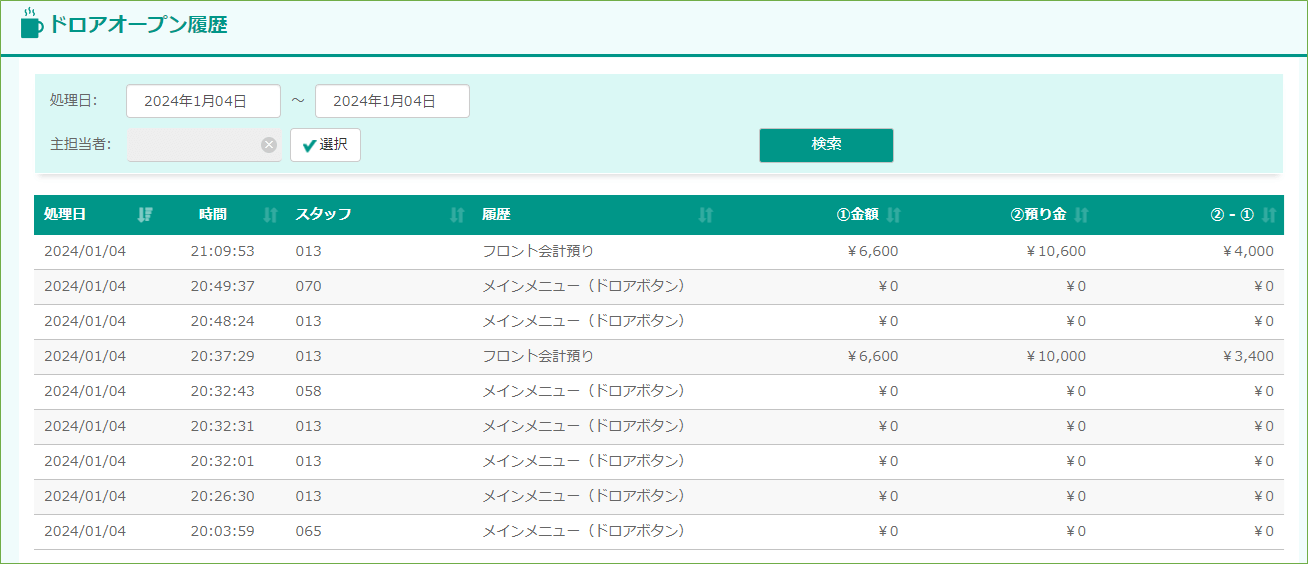The width and height of the screenshot is (1308, 564).
Task: Sort by 履歴 column sort icon
Action: point(705,214)
